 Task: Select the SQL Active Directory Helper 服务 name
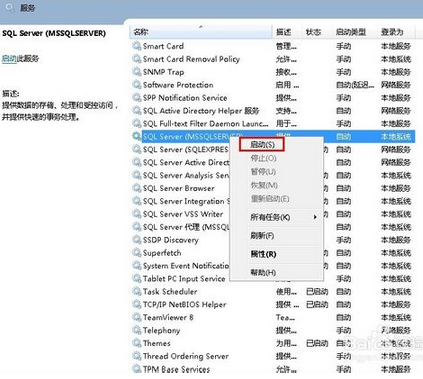201,111
